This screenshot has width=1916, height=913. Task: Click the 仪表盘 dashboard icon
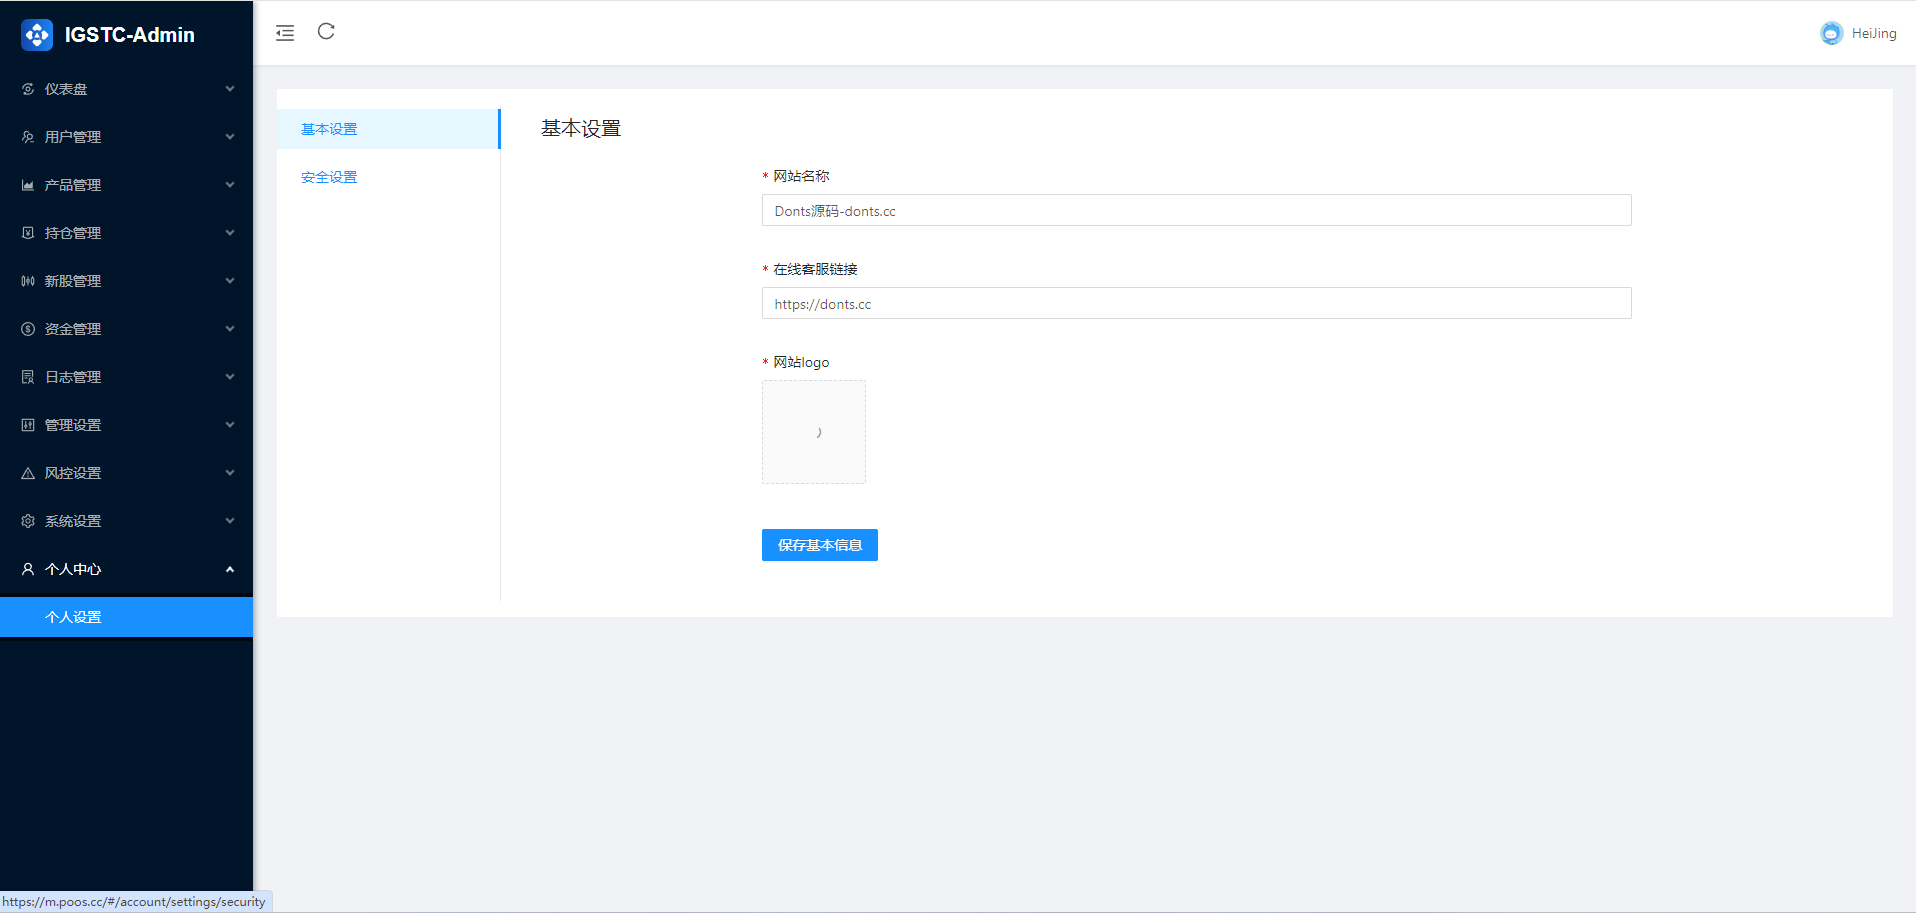tap(28, 89)
